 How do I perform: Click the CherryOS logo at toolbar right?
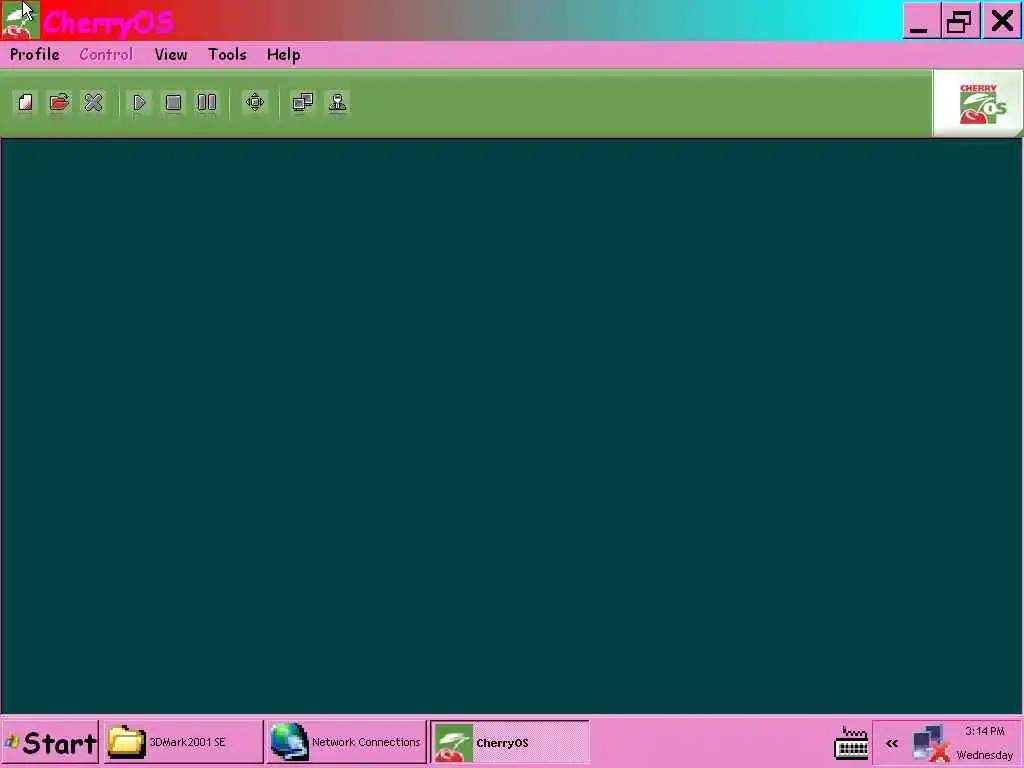click(x=978, y=103)
